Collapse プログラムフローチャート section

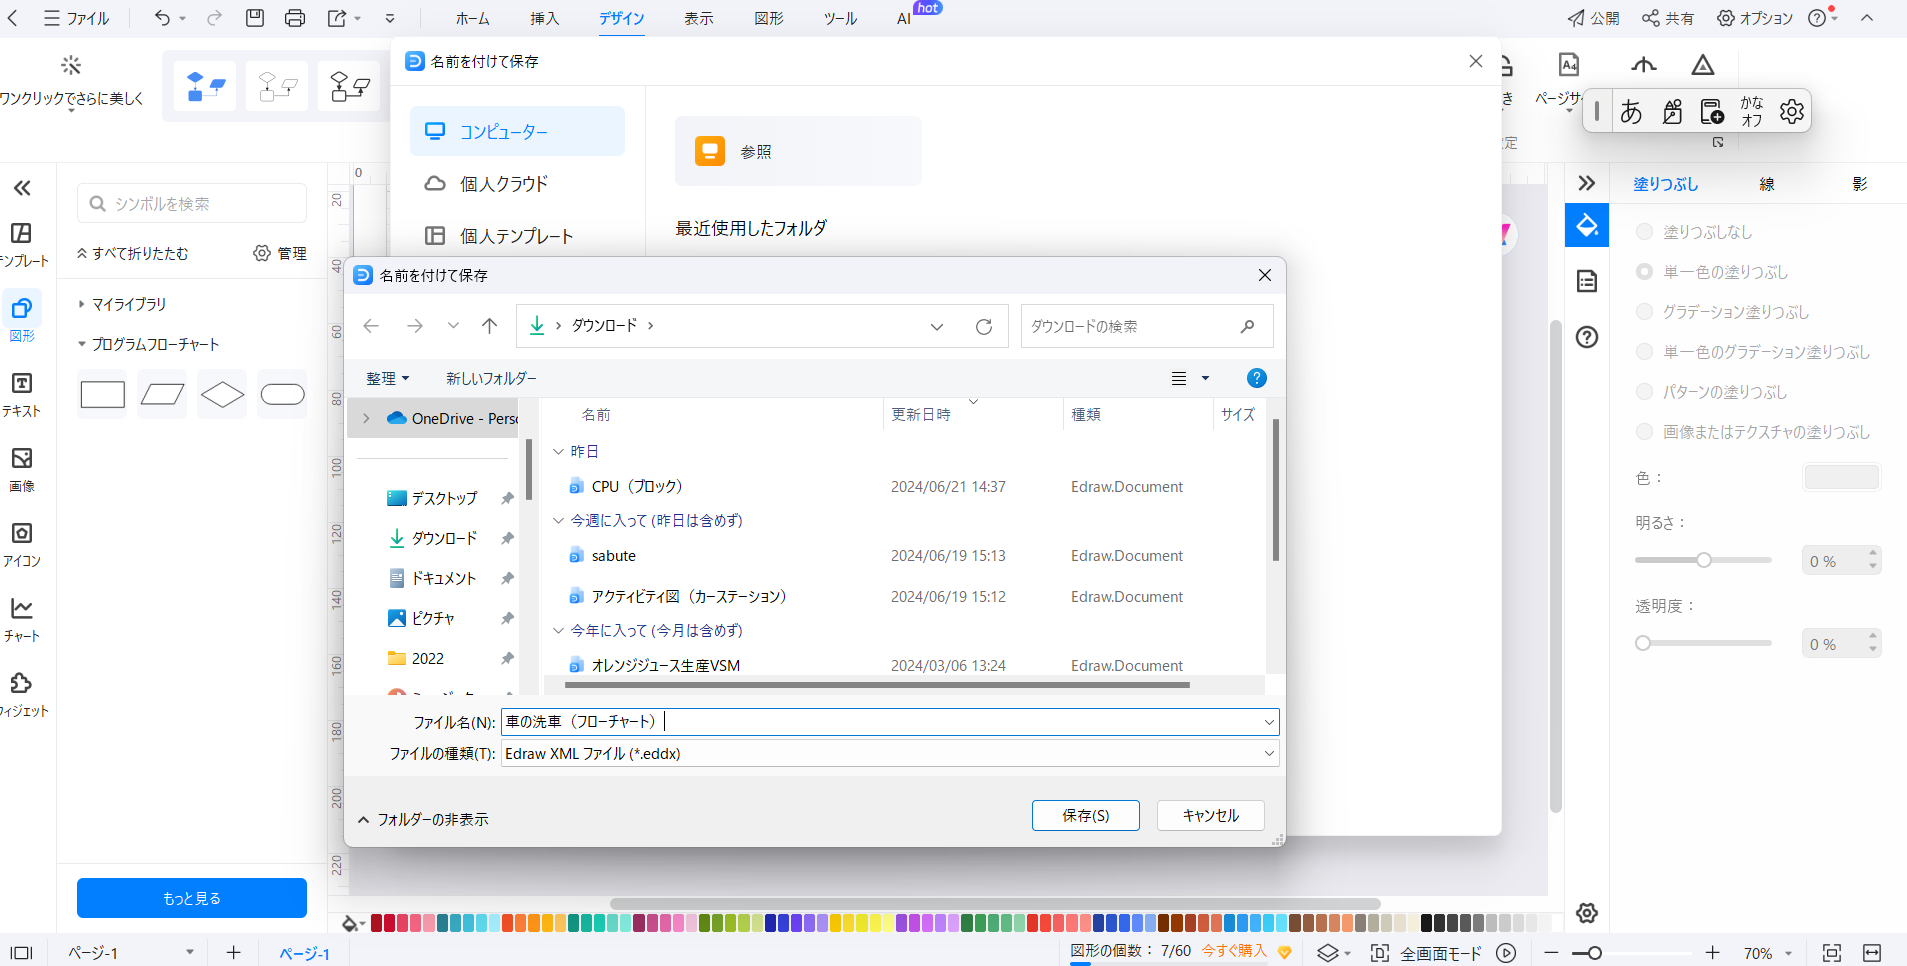81,344
